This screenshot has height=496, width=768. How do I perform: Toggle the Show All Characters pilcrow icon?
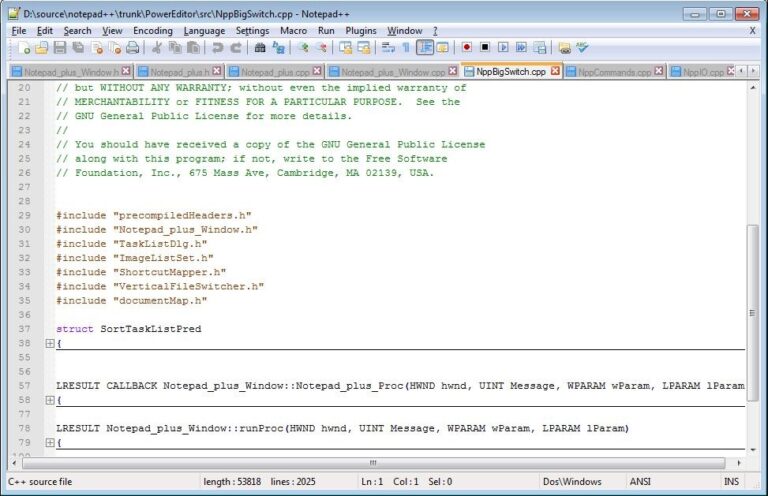click(406, 47)
